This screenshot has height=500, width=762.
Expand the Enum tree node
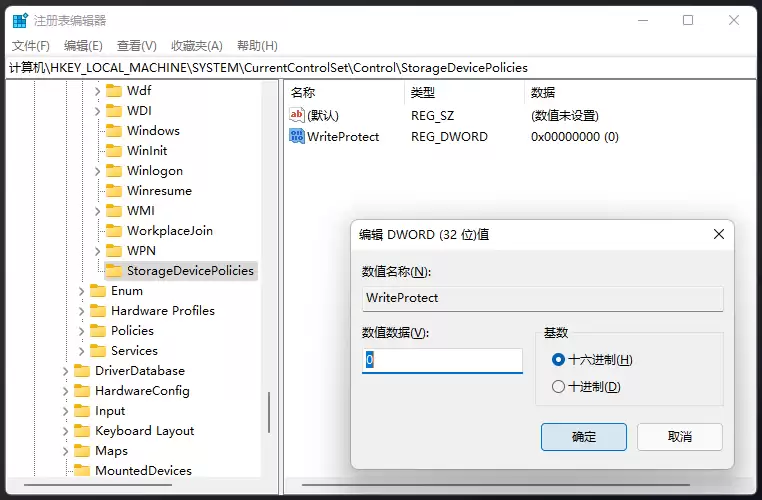click(81, 292)
